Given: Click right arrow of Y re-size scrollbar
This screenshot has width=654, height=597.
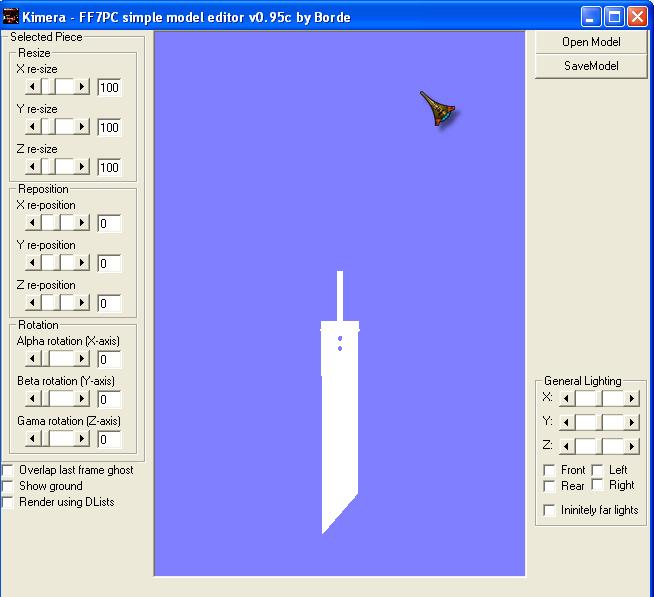Looking at the screenshot, I should pos(82,126).
